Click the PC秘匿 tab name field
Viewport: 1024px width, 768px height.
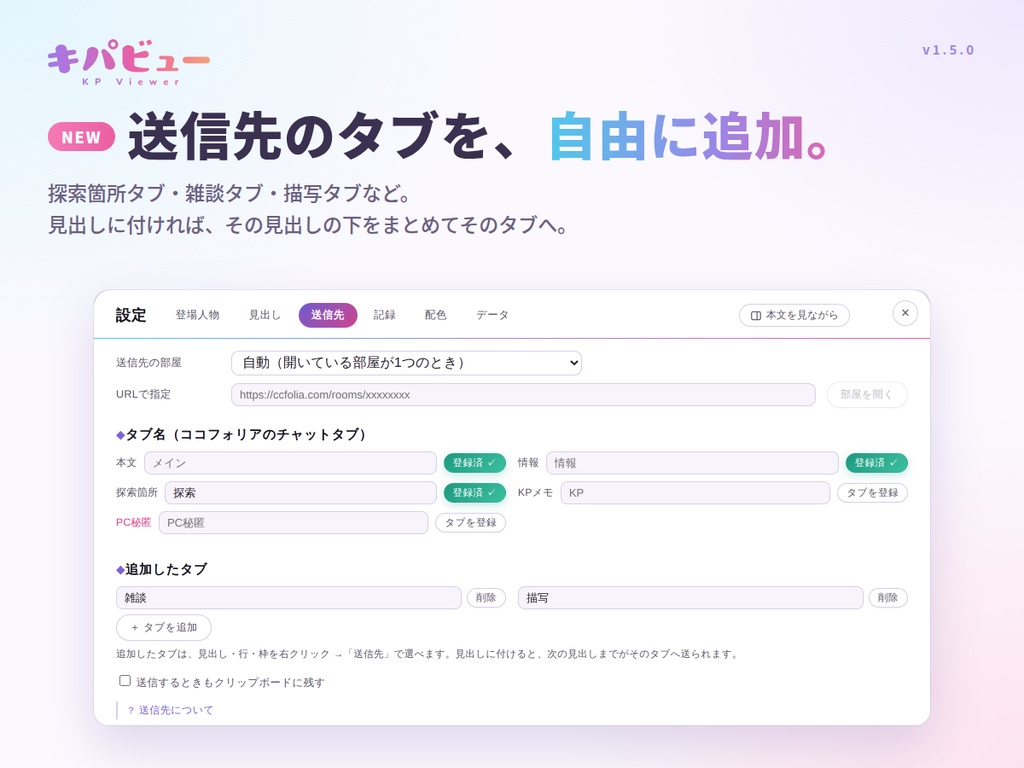pos(293,523)
